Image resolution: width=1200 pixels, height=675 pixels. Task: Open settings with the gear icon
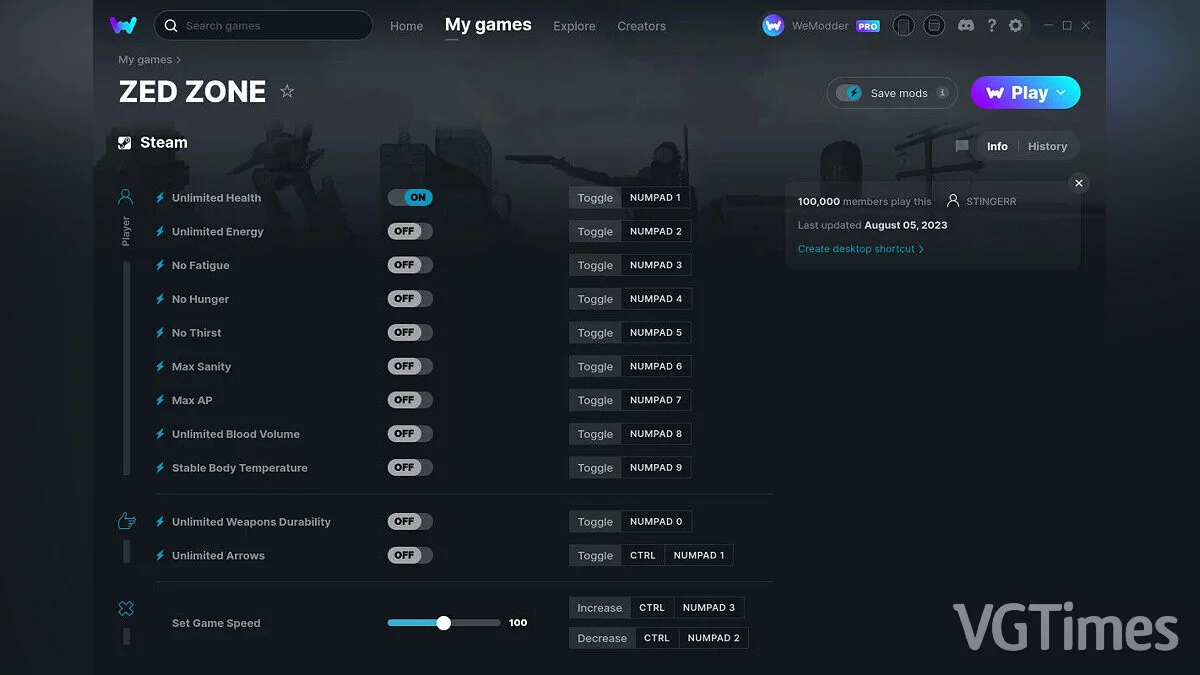pyautogui.click(x=1015, y=26)
